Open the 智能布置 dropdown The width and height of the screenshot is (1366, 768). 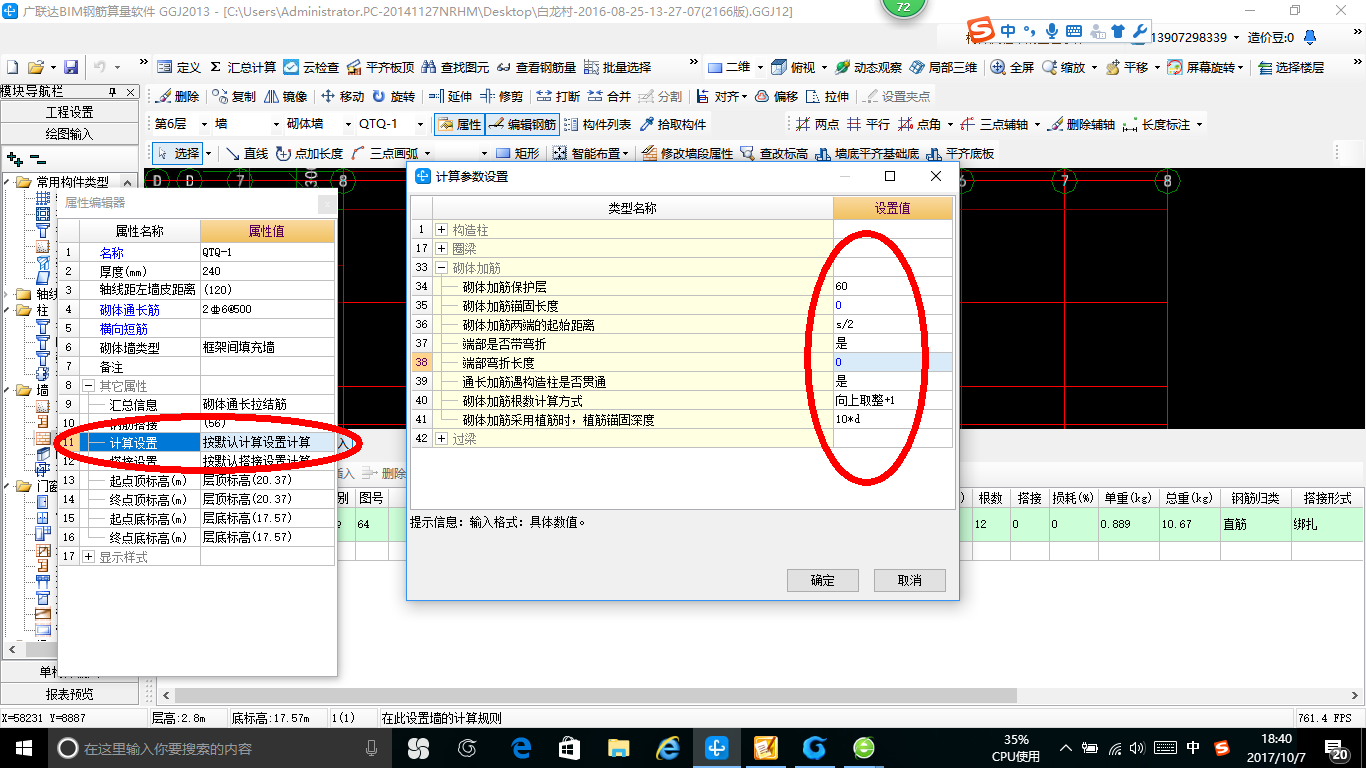coord(626,153)
